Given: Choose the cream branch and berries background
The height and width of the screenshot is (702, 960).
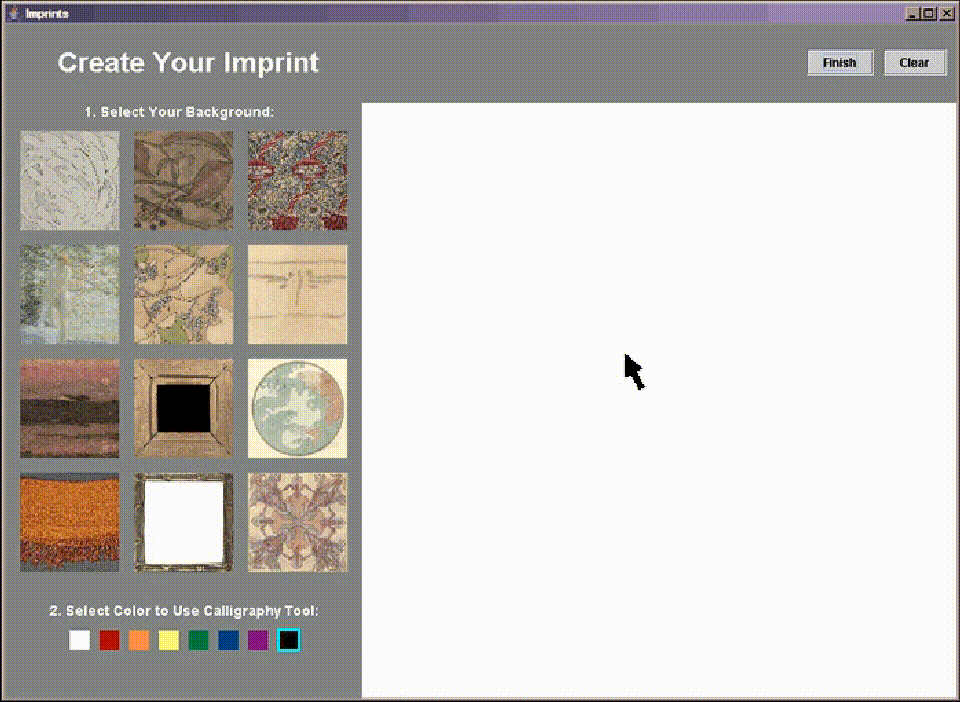Looking at the screenshot, I should coord(184,294).
